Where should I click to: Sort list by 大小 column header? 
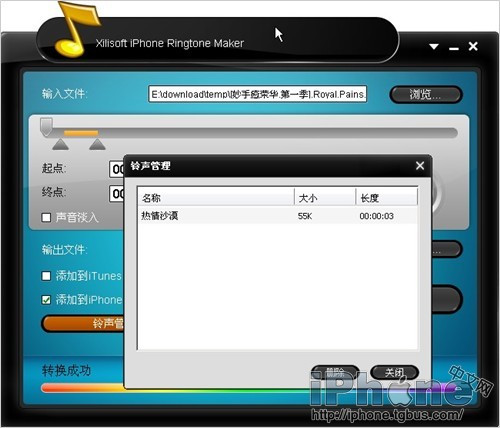pyautogui.click(x=325, y=198)
